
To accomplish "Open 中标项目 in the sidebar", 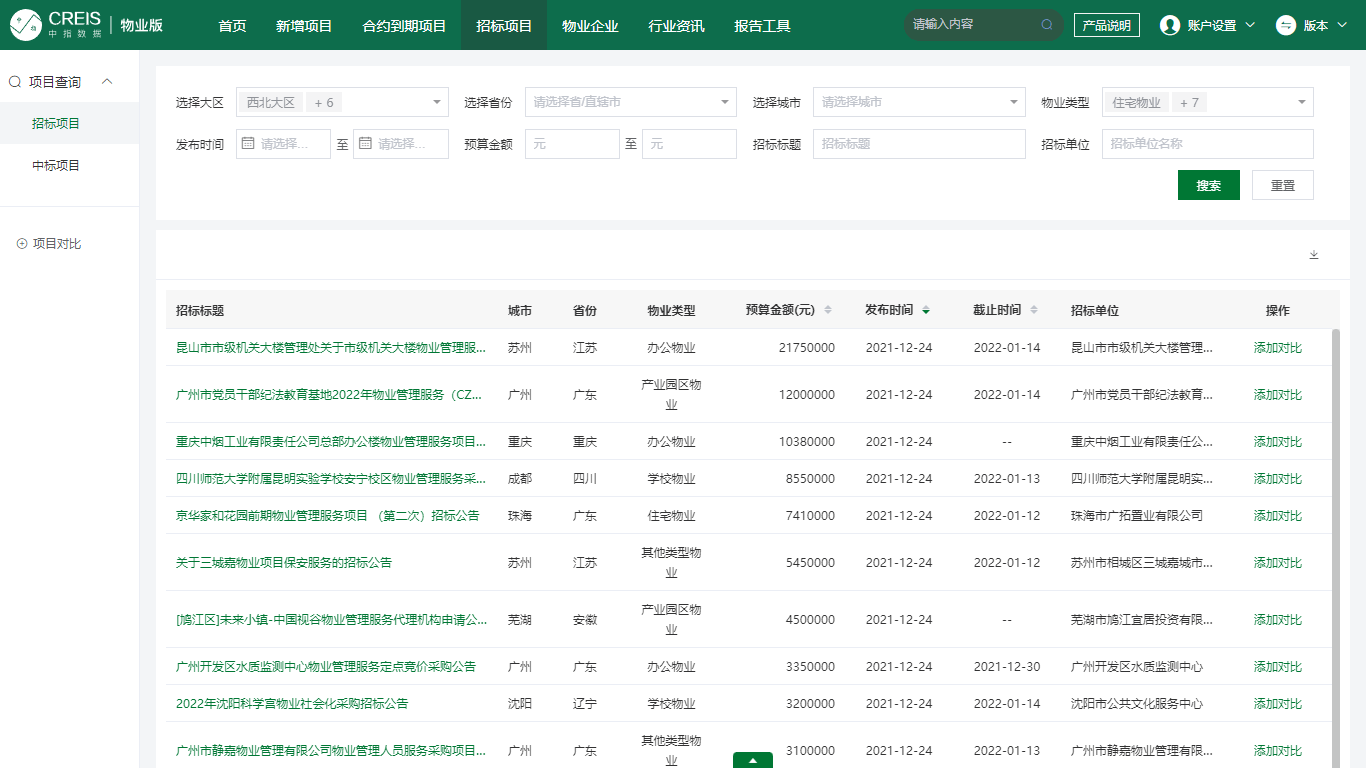I will tap(56, 166).
